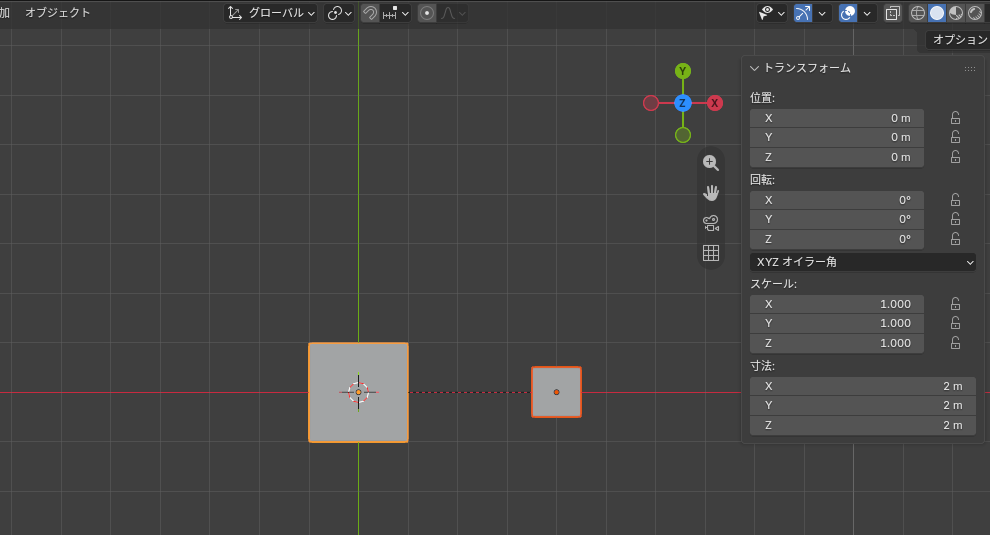Click the 寸法 Y field
This screenshot has height=535, width=990.
[x=862, y=406]
